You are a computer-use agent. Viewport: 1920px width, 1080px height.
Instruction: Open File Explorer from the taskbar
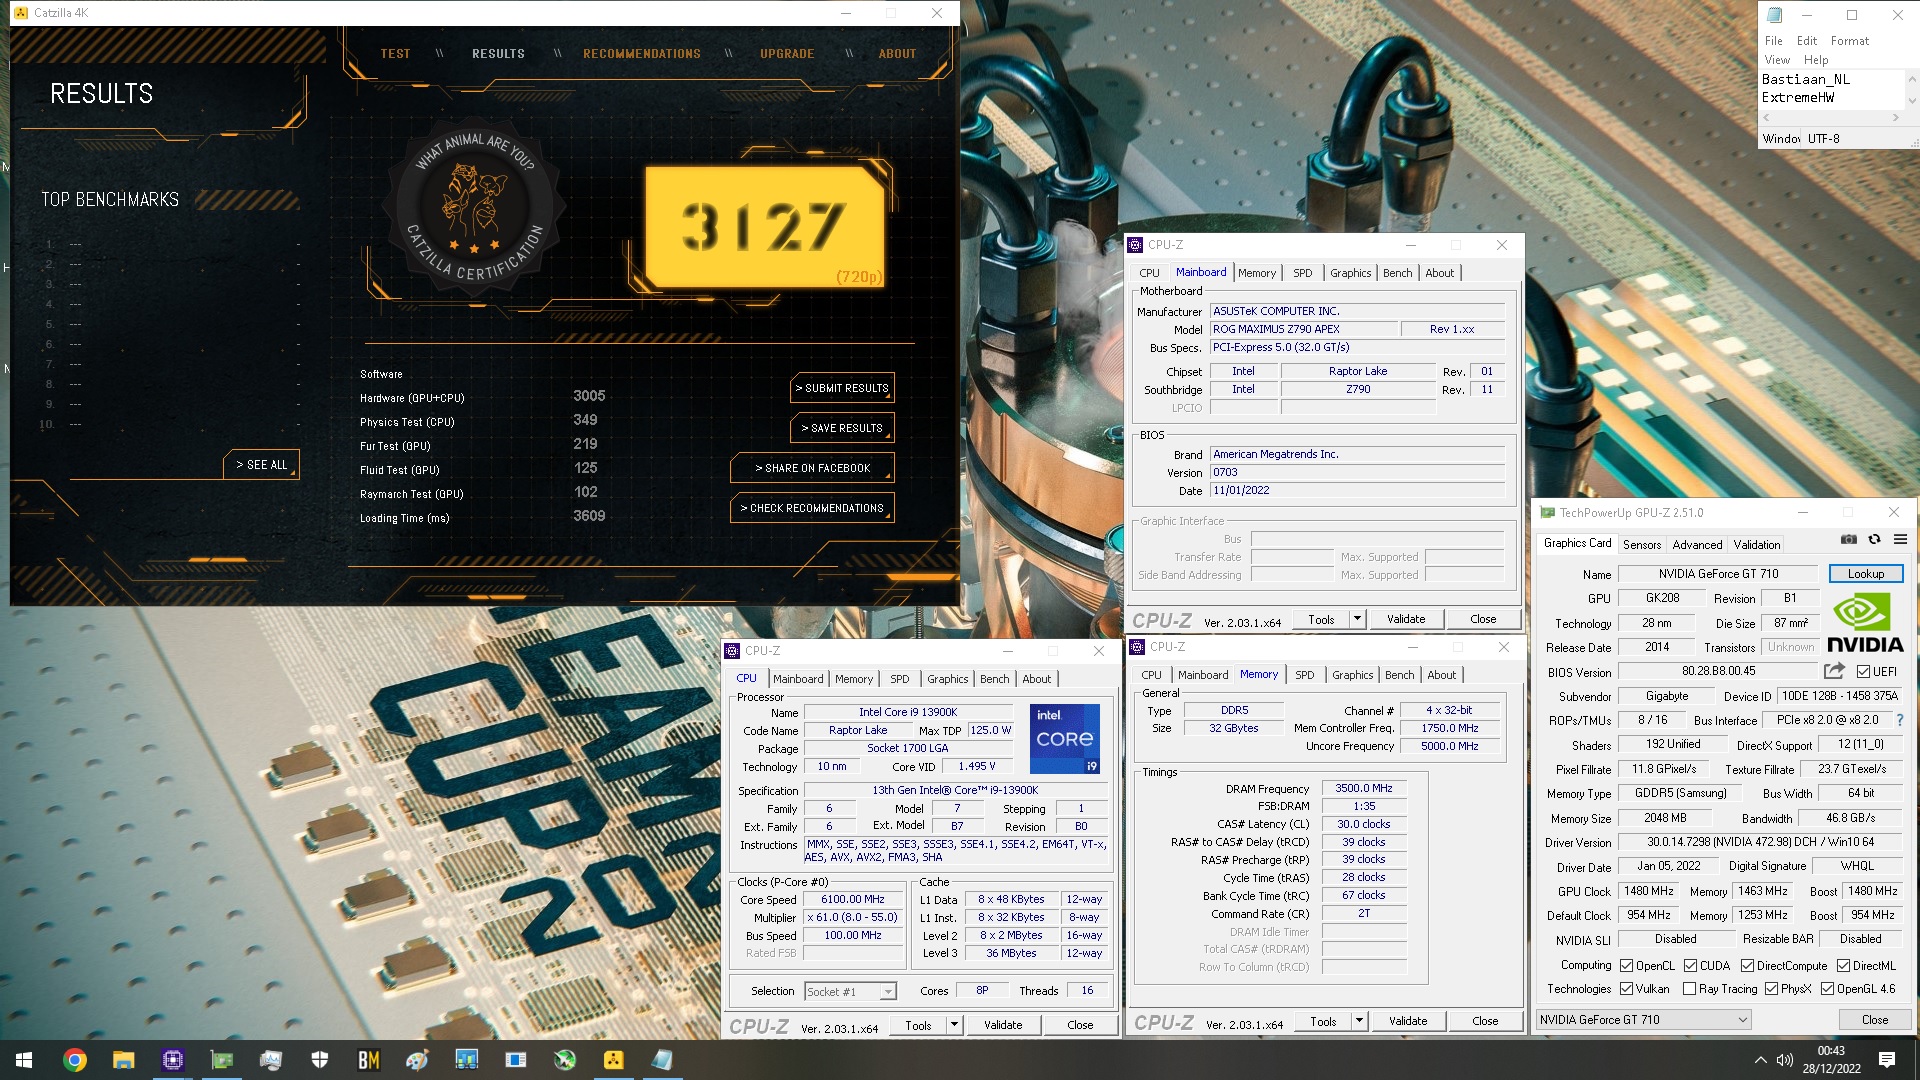123,1060
